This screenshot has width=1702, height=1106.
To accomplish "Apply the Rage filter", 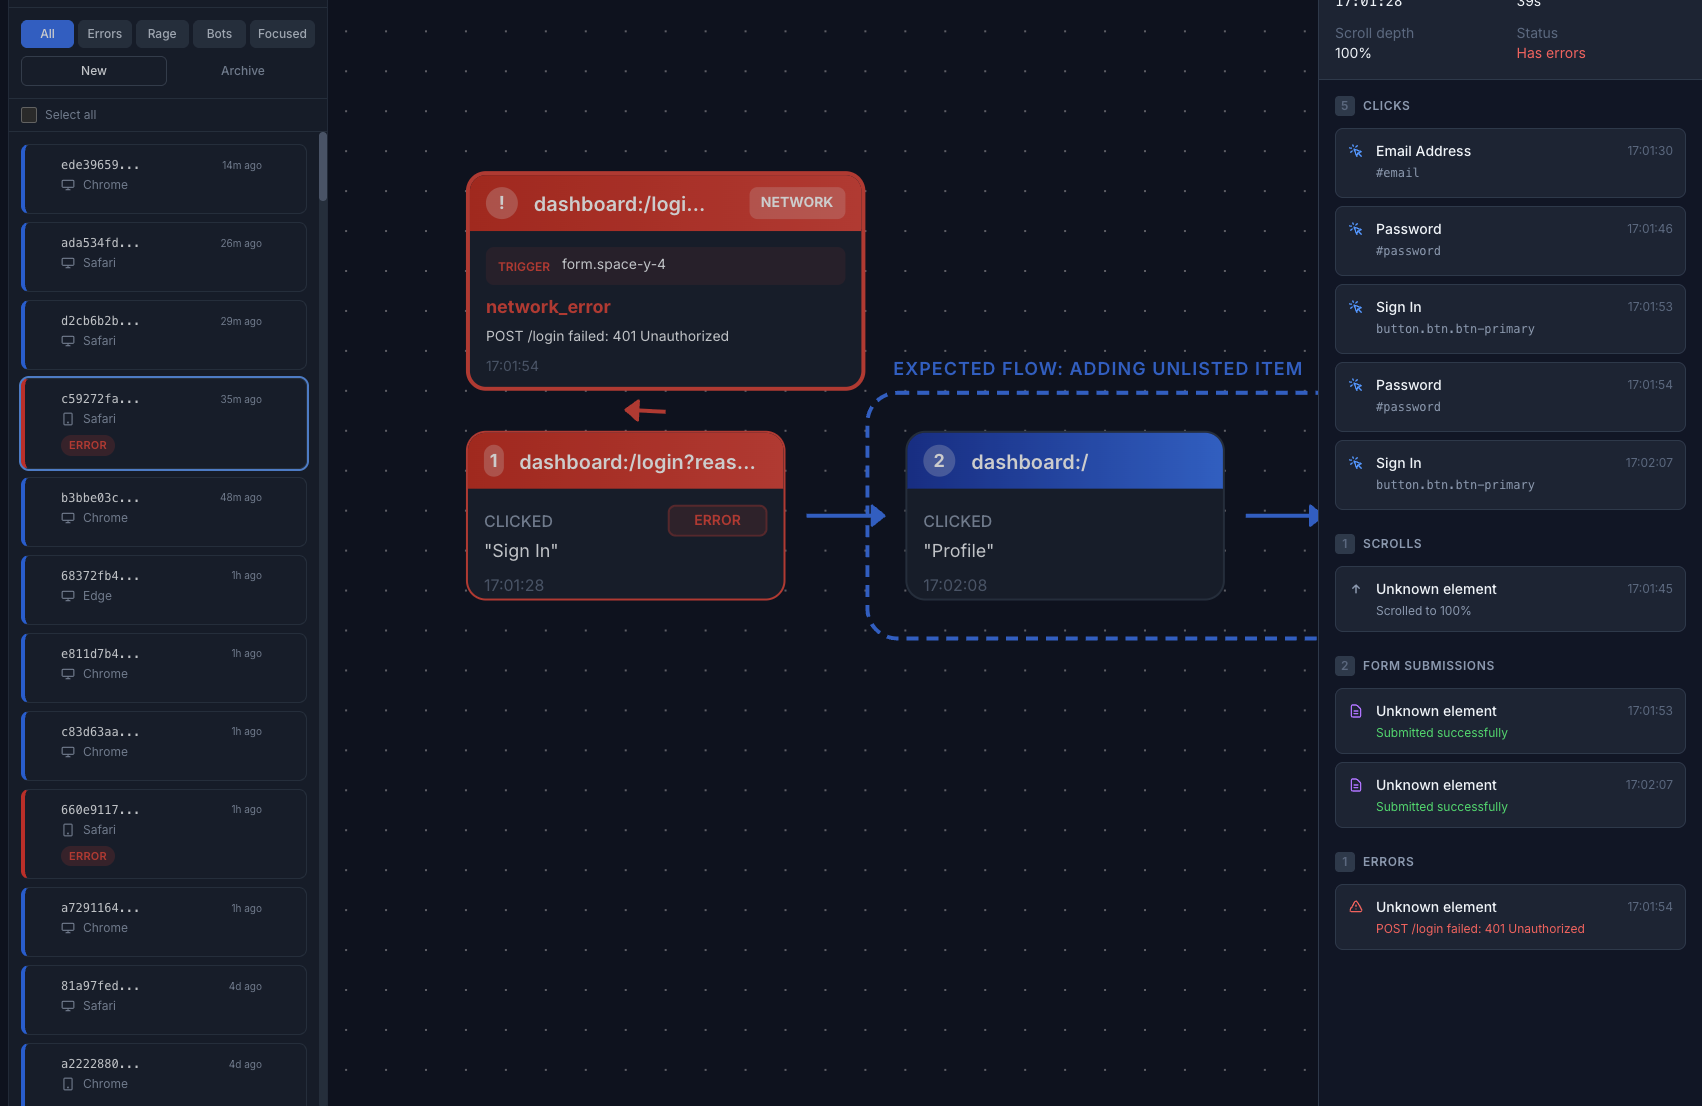I will tap(162, 33).
